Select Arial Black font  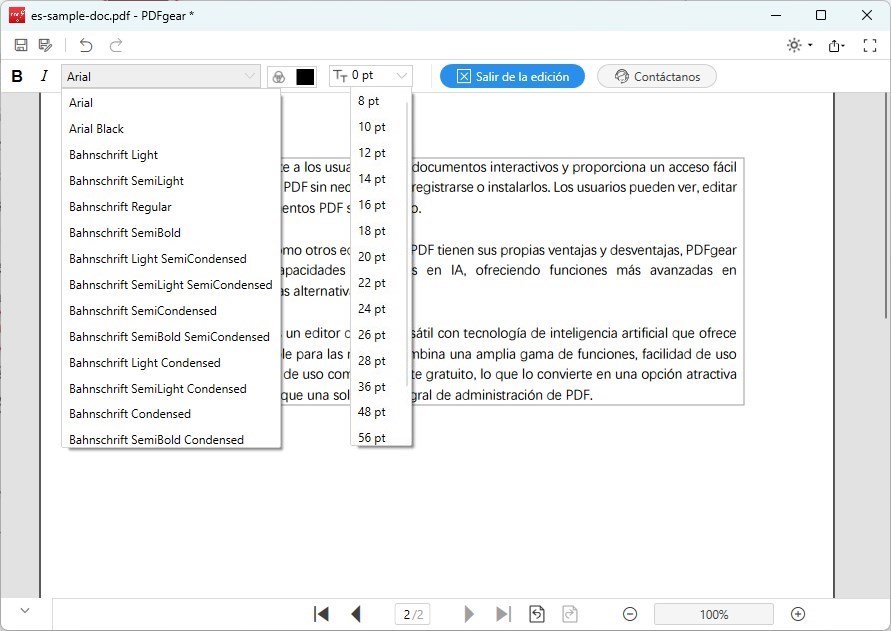171,129
